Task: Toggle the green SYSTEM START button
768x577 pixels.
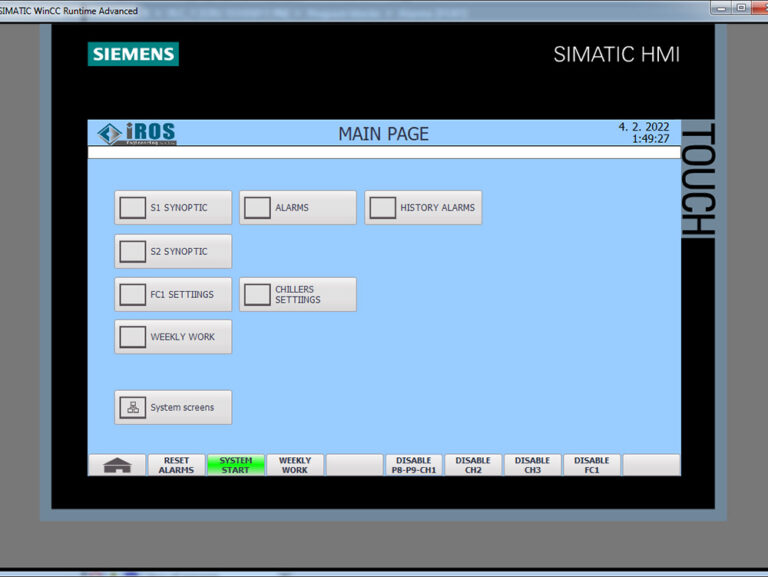Action: pyautogui.click(x=236, y=465)
